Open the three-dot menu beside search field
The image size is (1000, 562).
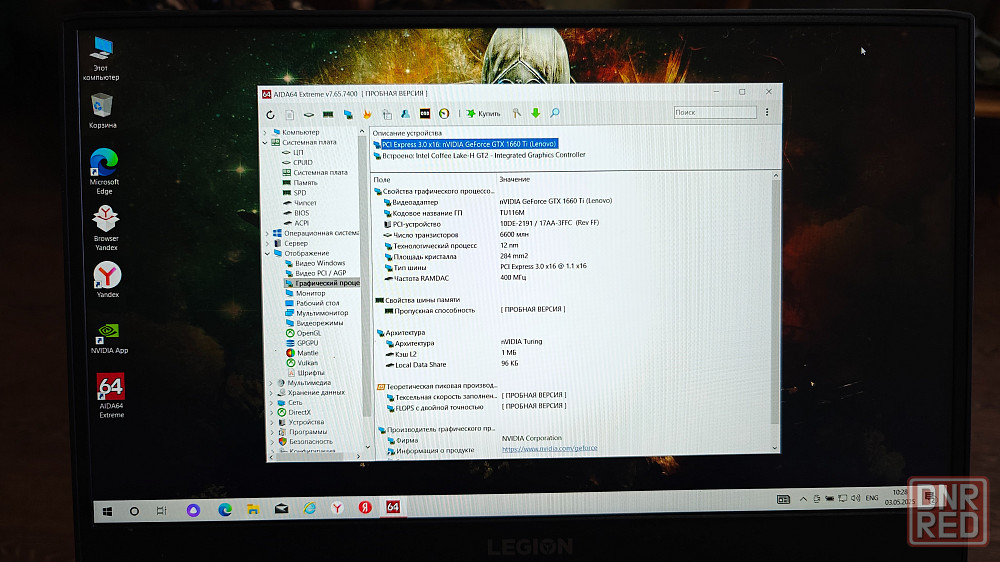[x=767, y=112]
